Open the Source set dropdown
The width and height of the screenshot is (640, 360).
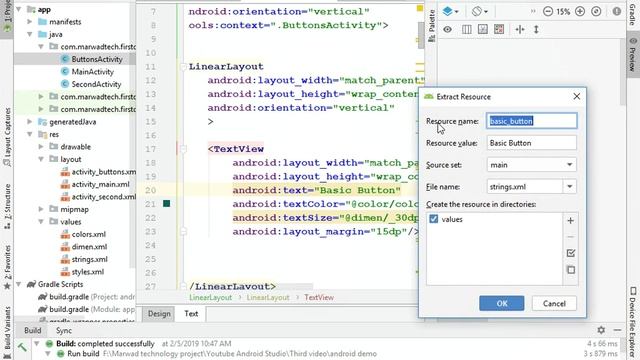tap(531, 165)
